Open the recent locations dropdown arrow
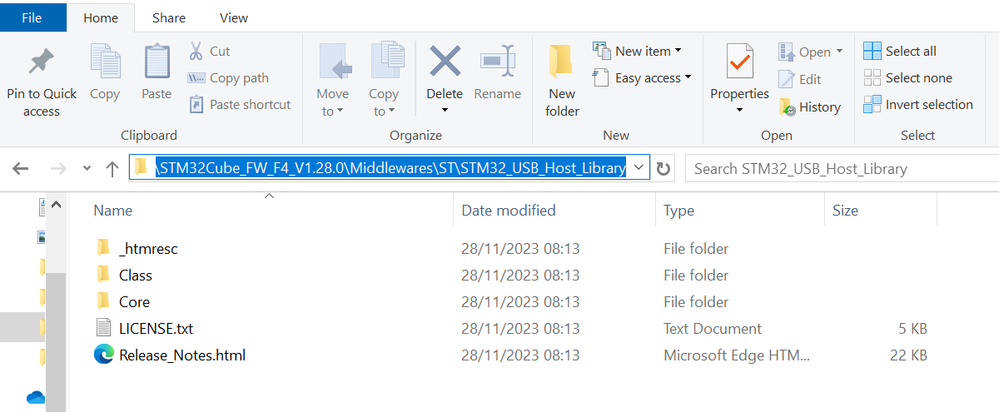This screenshot has height=412, width=999. [x=87, y=169]
